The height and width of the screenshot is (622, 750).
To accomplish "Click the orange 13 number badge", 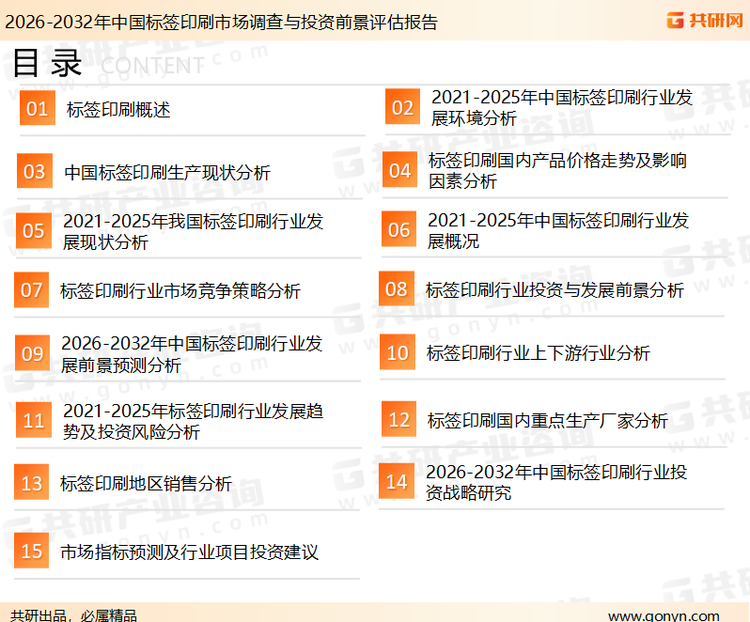I will click(32, 482).
